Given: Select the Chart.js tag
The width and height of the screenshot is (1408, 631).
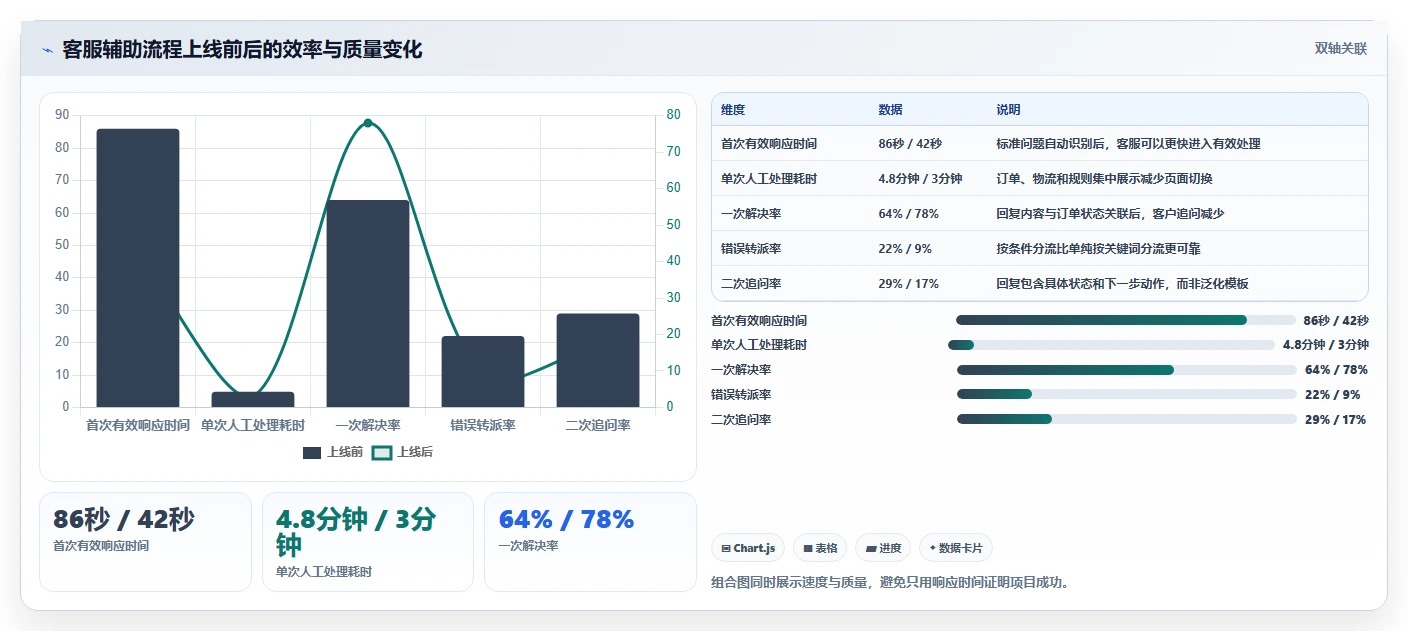Looking at the screenshot, I should pos(748,548).
